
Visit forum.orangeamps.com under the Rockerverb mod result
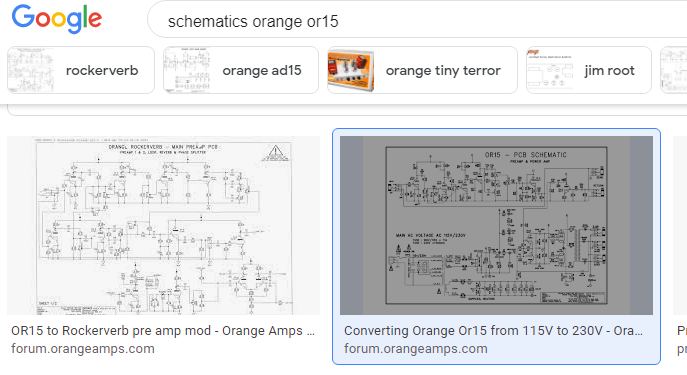point(83,349)
